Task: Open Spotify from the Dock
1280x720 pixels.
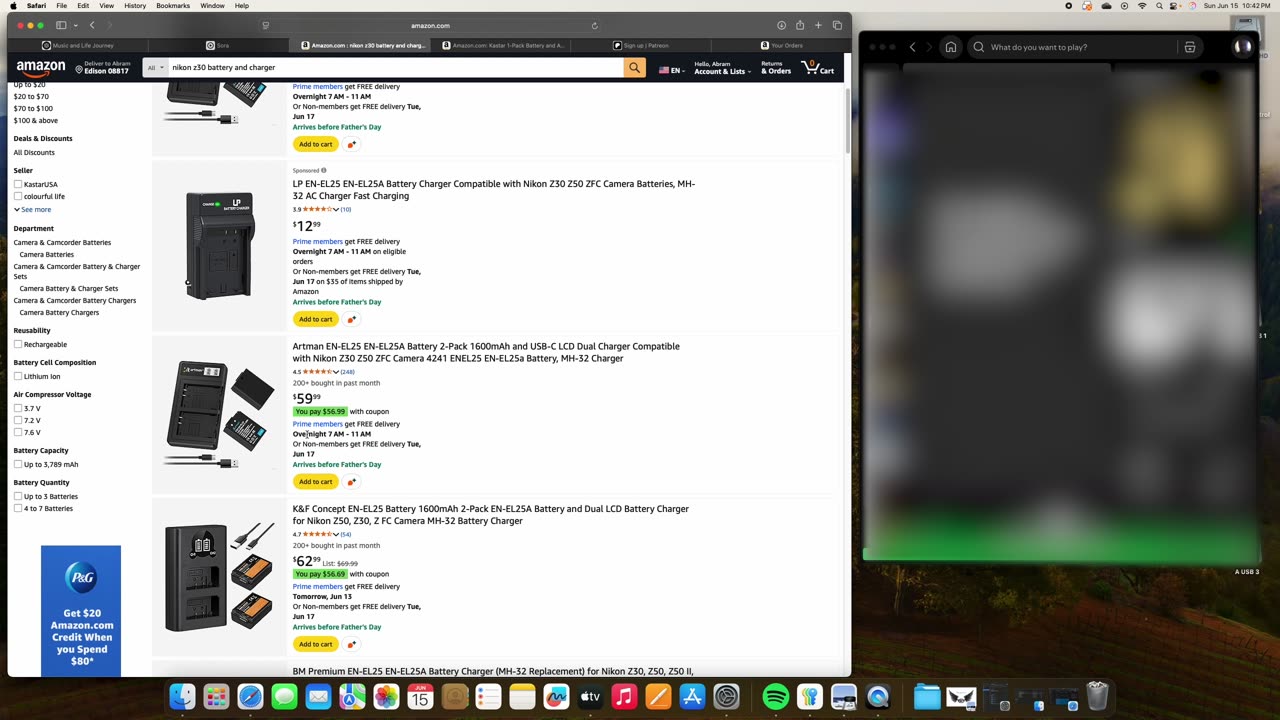Action: 775,696
